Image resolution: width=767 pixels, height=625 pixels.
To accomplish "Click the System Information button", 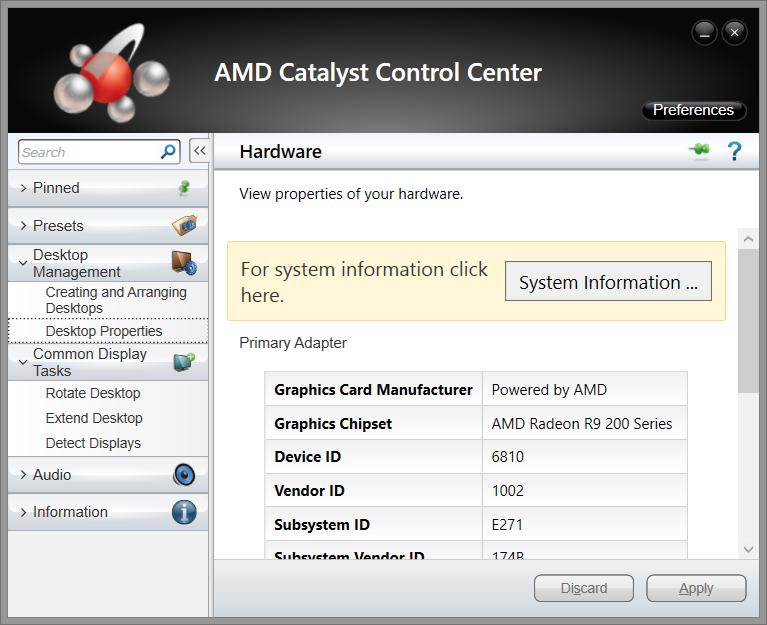I will pyautogui.click(x=608, y=281).
